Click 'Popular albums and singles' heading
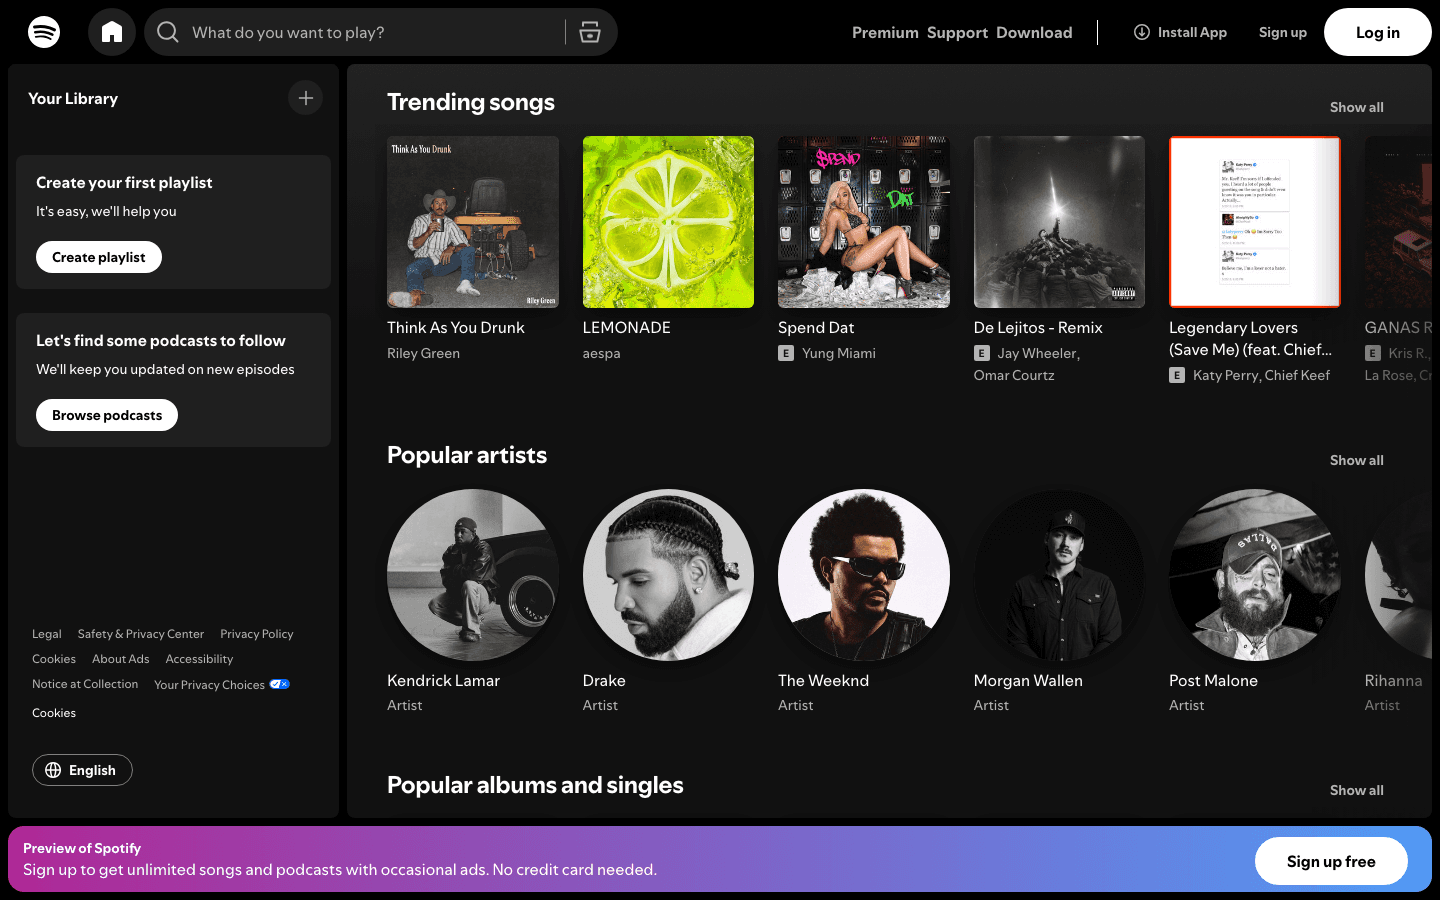This screenshot has width=1440, height=900. pos(535,785)
